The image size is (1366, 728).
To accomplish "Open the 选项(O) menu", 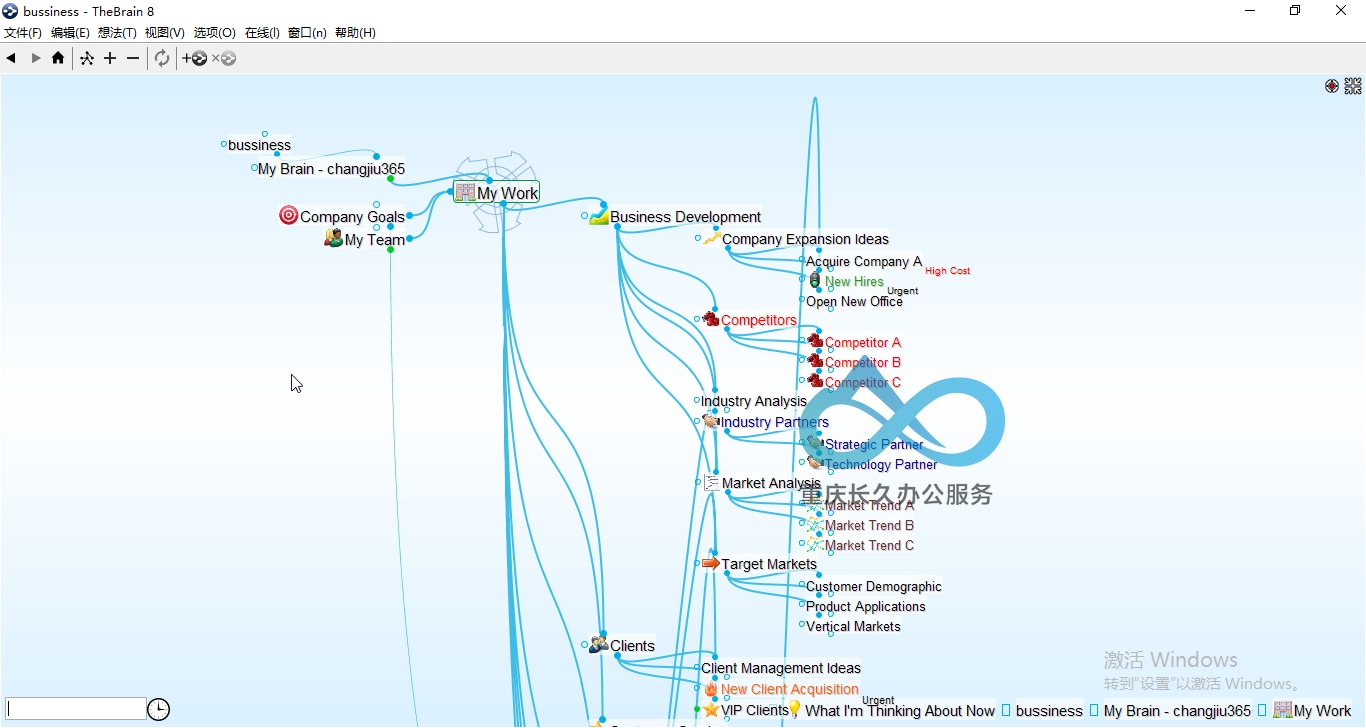I will 215,33.
